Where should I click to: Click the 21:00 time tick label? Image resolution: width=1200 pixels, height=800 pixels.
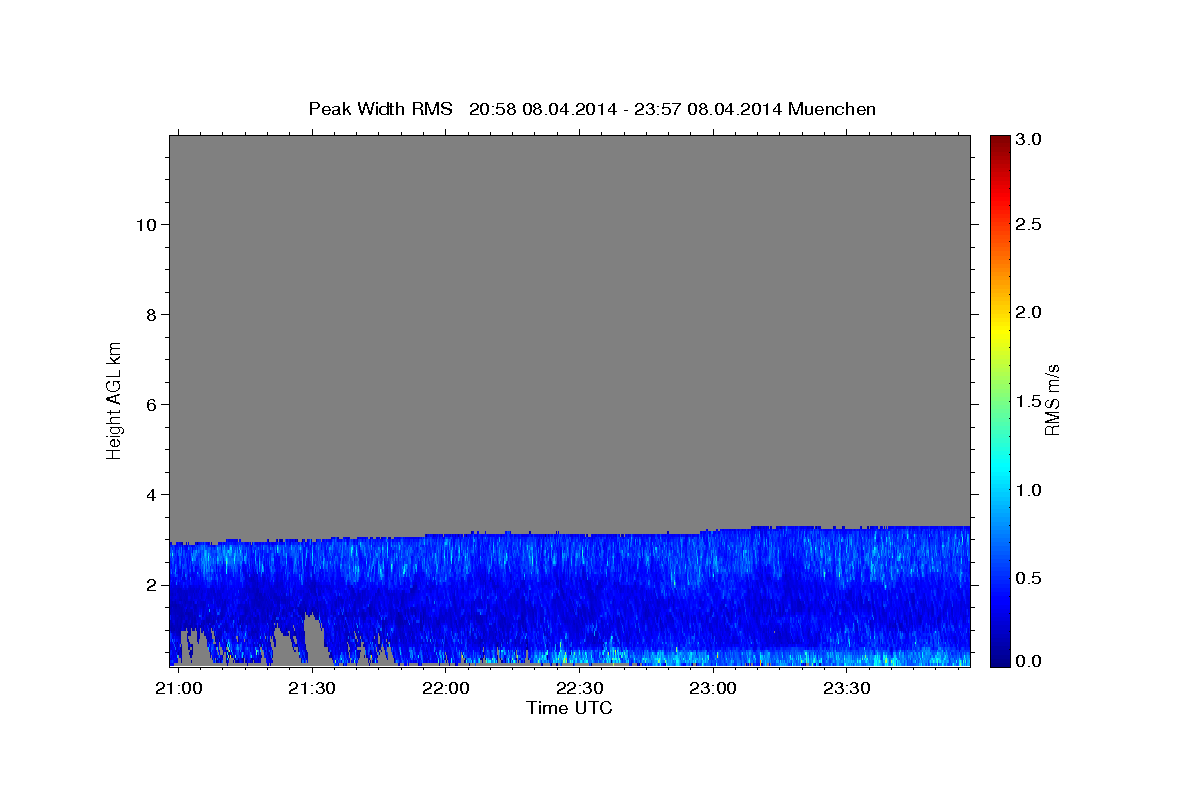point(178,688)
